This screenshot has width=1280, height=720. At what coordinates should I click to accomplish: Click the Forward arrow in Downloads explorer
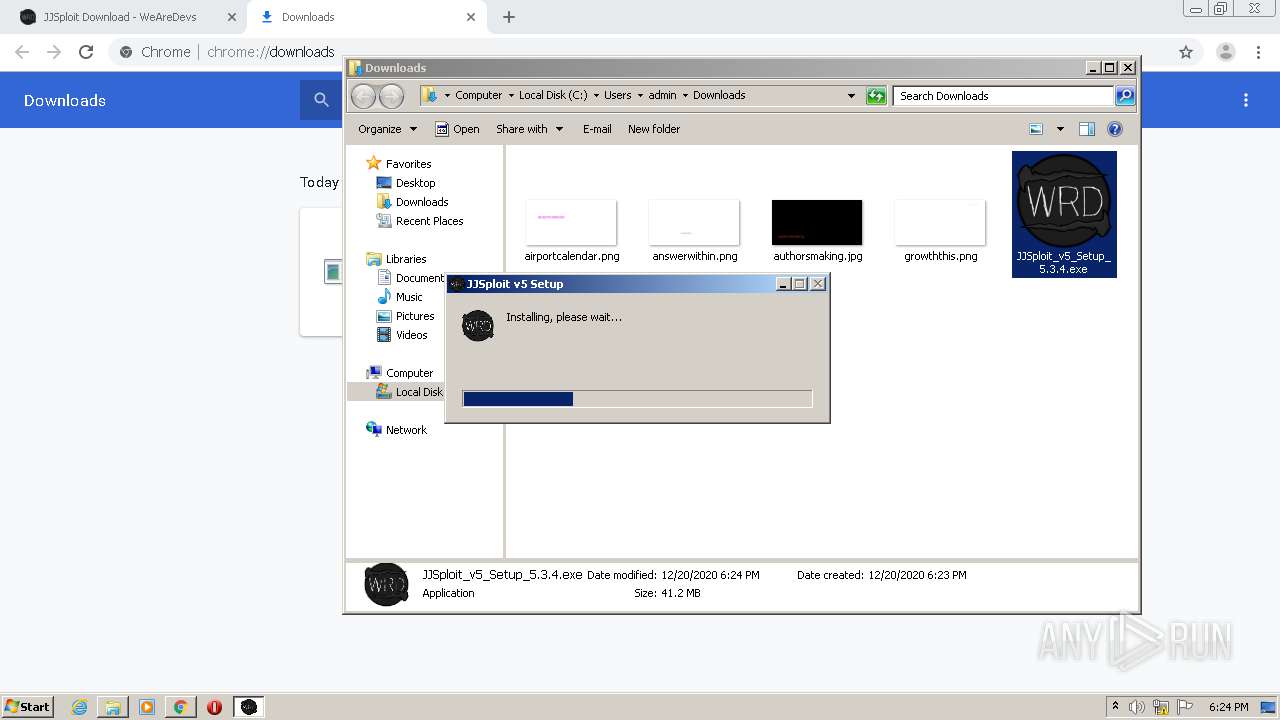pos(392,96)
